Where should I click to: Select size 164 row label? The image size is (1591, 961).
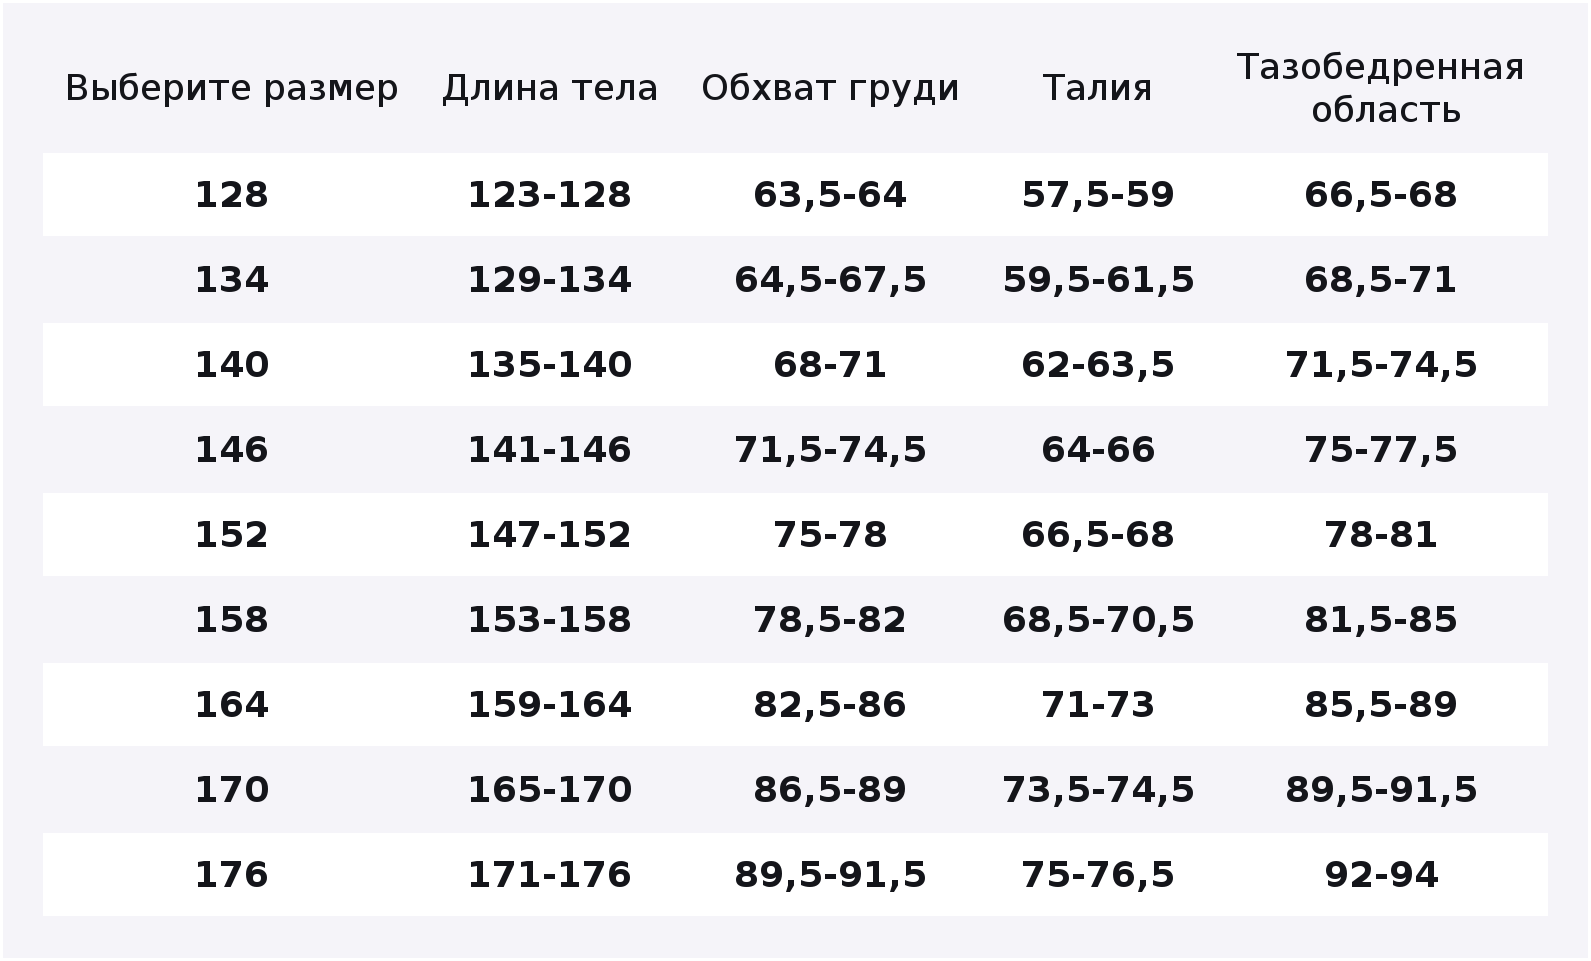point(231,704)
